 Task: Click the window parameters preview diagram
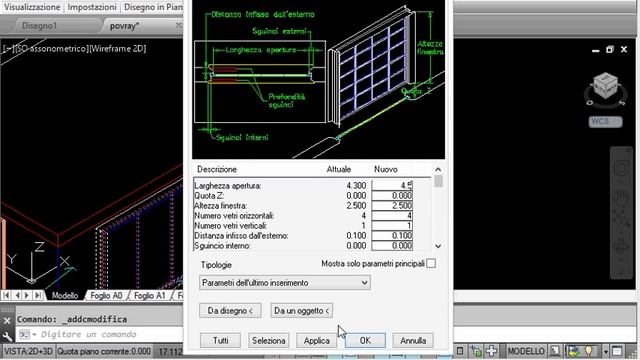pos(318,80)
